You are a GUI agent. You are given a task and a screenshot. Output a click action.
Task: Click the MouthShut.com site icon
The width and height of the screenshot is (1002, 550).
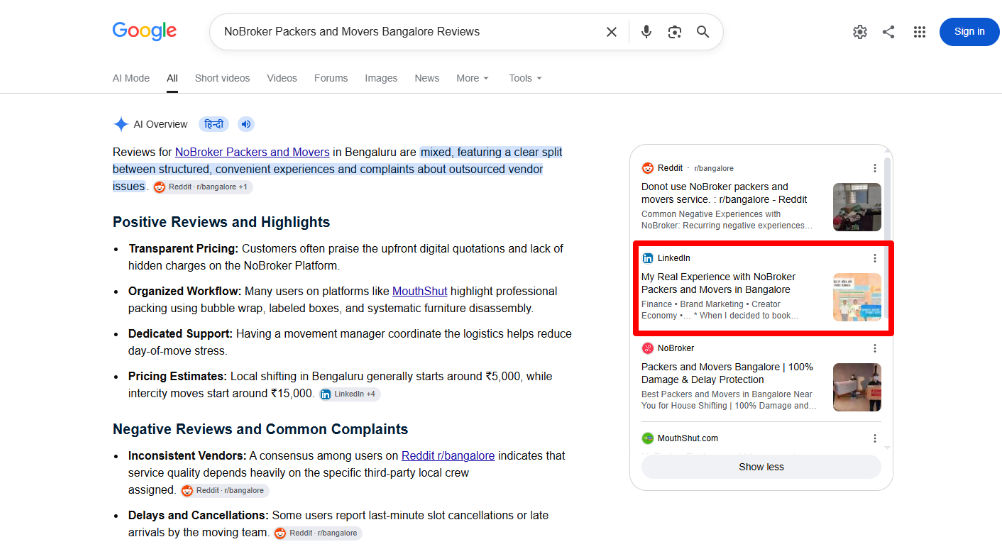point(647,438)
